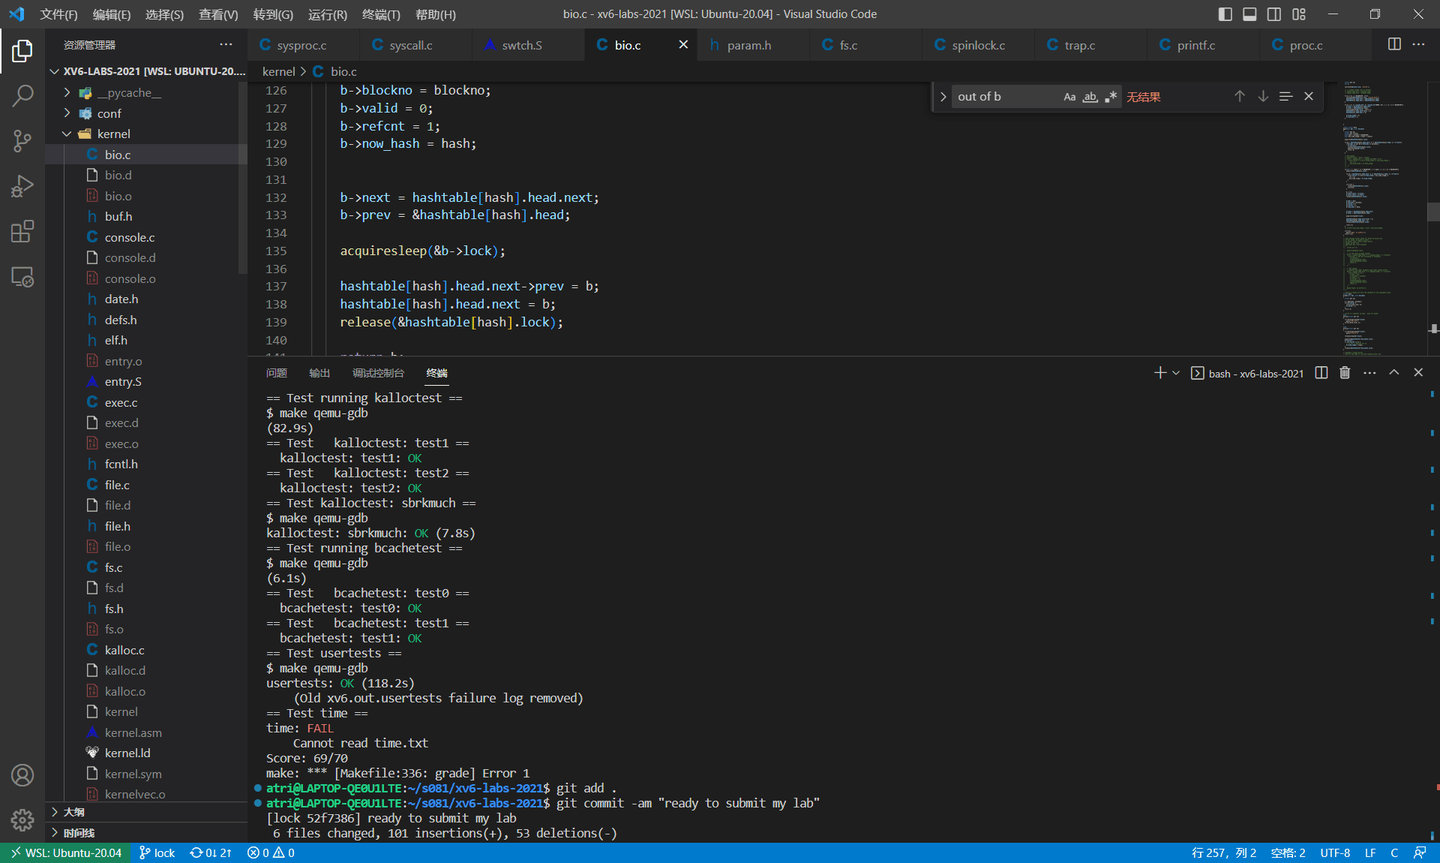Split the terminal panel
The image size is (1440, 863).
[x=1321, y=373]
